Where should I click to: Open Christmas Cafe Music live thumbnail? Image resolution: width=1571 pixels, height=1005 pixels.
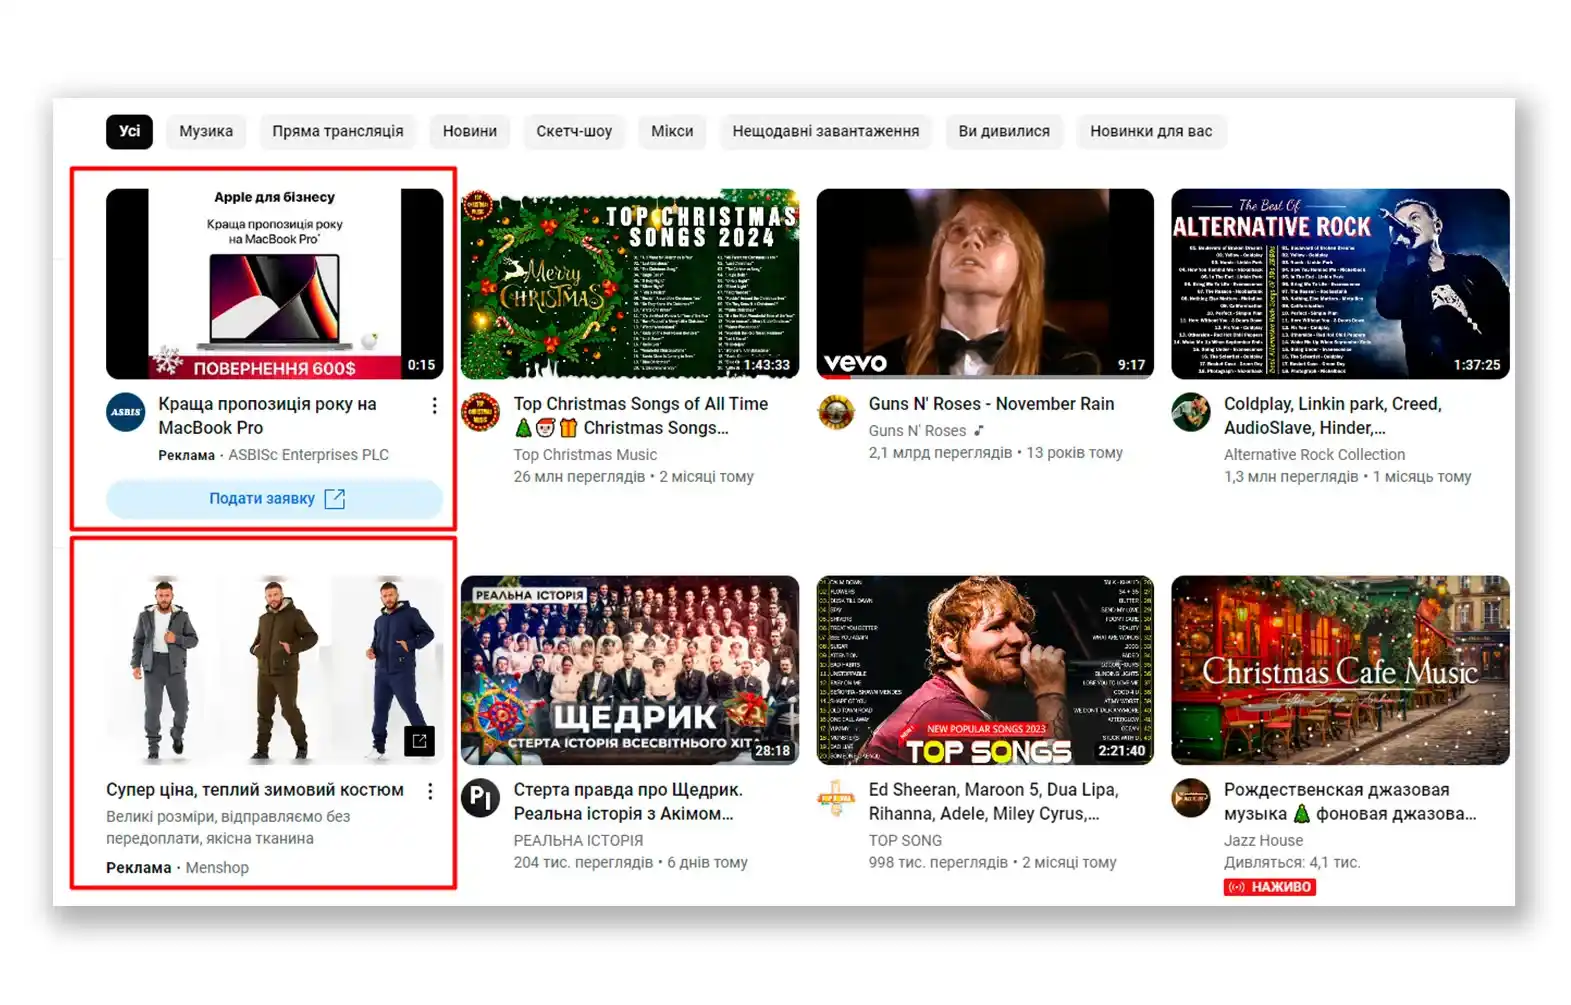[1340, 670]
